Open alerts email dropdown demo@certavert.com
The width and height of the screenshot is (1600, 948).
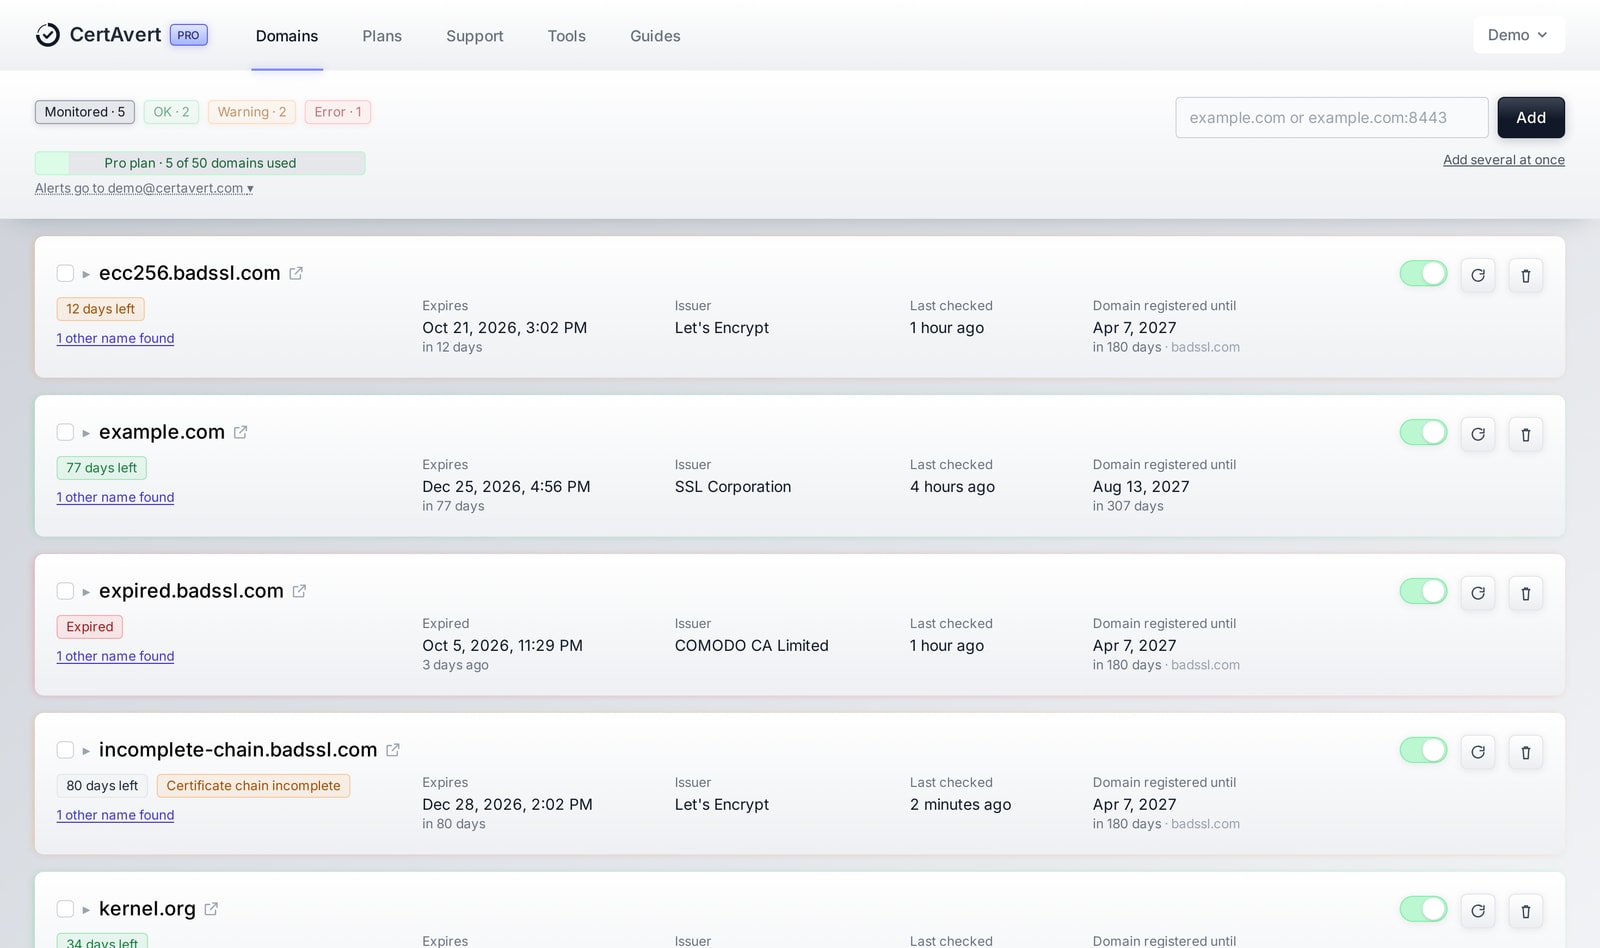144,188
